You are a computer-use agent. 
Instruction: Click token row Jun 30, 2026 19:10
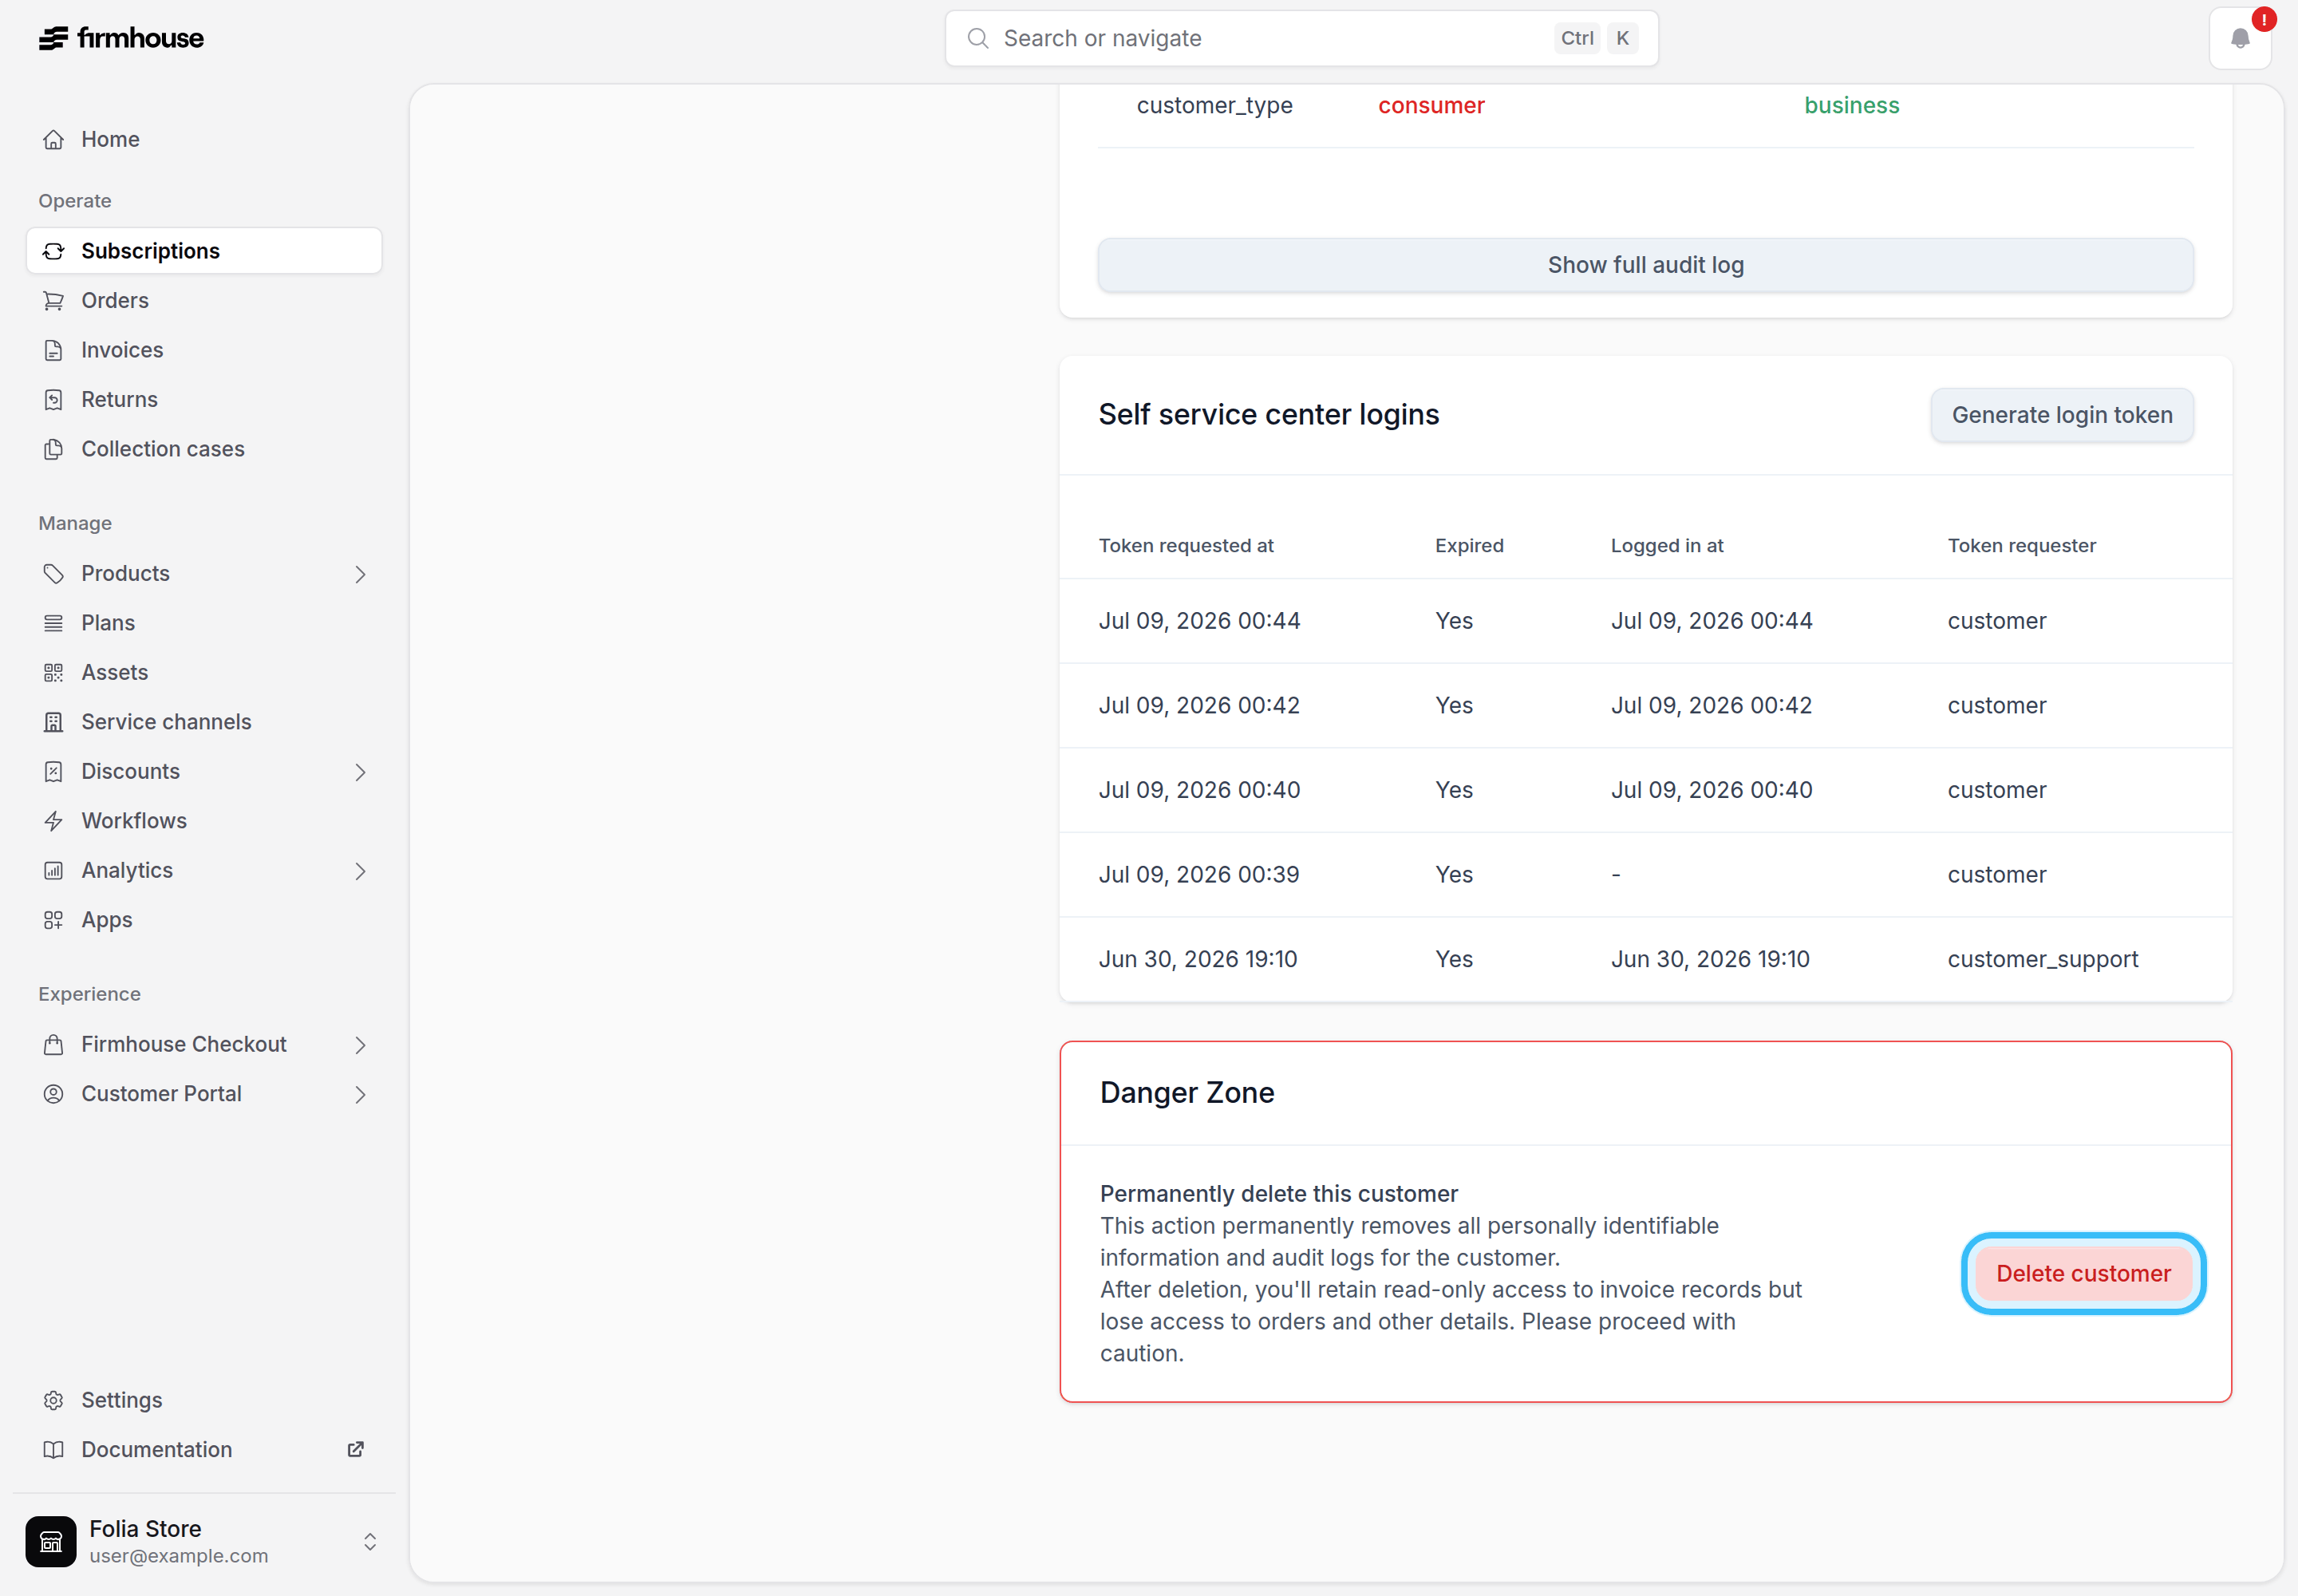1645,959
